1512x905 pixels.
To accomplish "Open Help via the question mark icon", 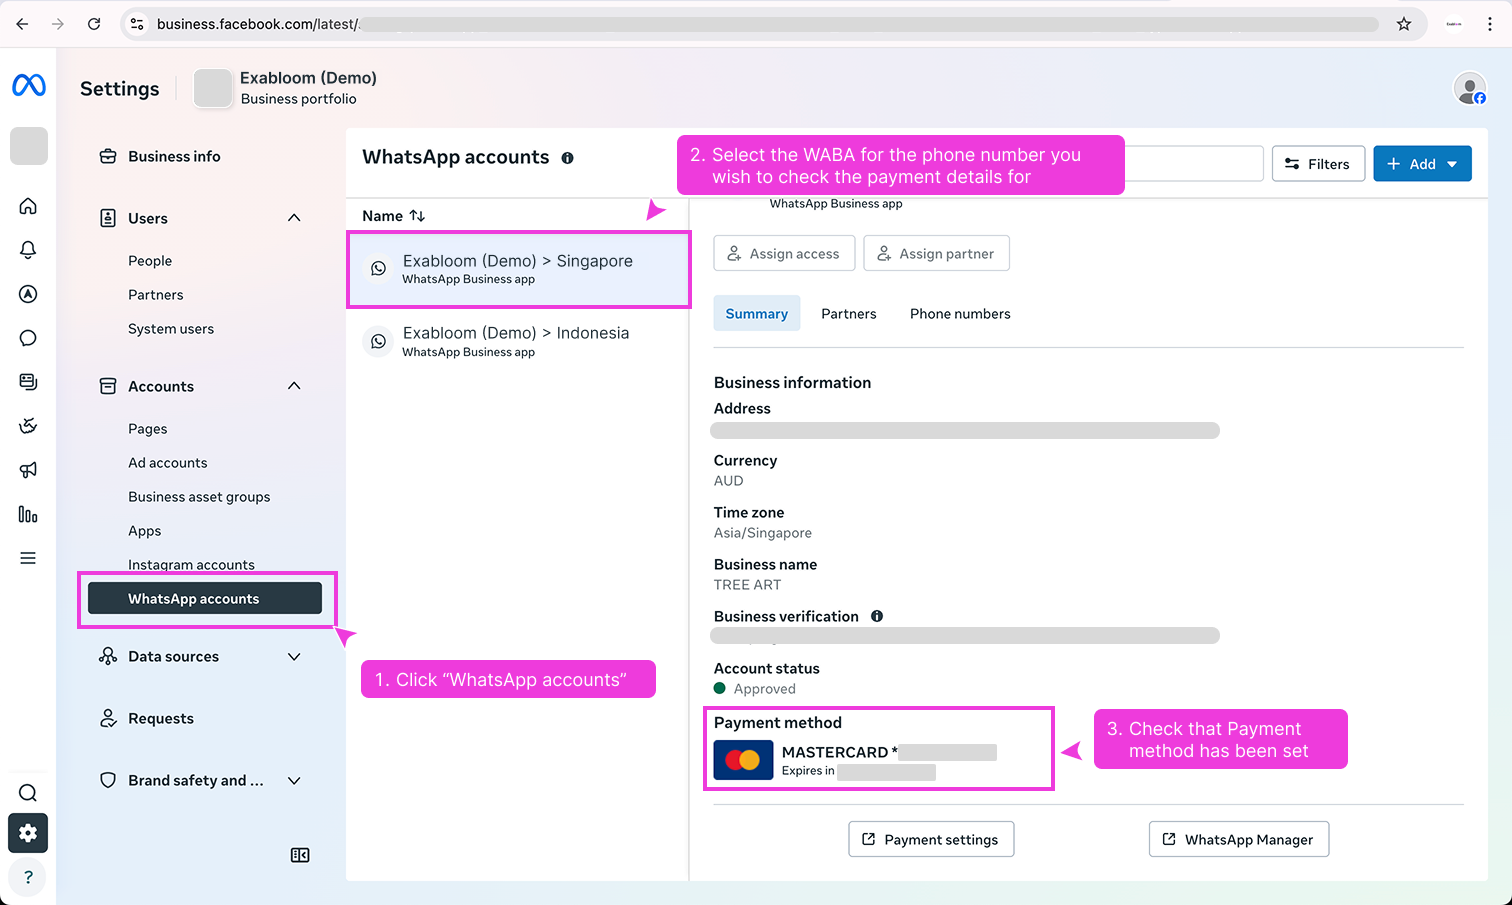I will coord(27,877).
